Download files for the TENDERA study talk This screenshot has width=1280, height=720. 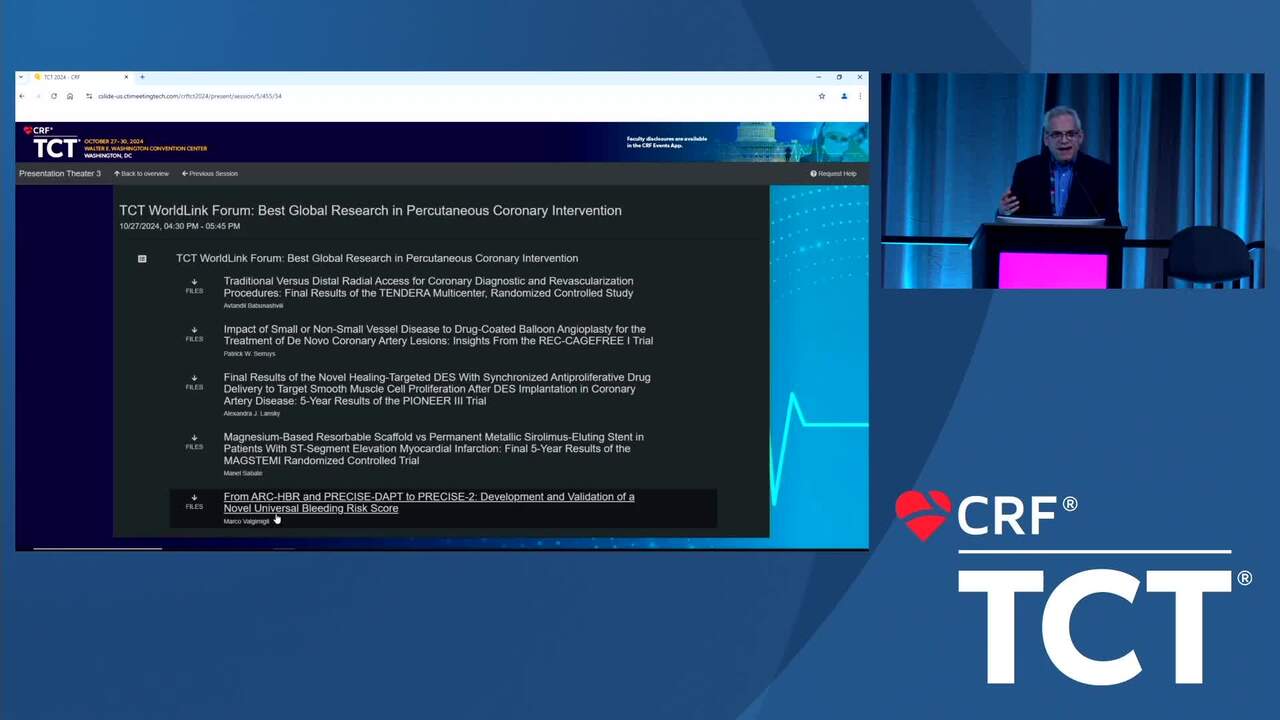194,286
